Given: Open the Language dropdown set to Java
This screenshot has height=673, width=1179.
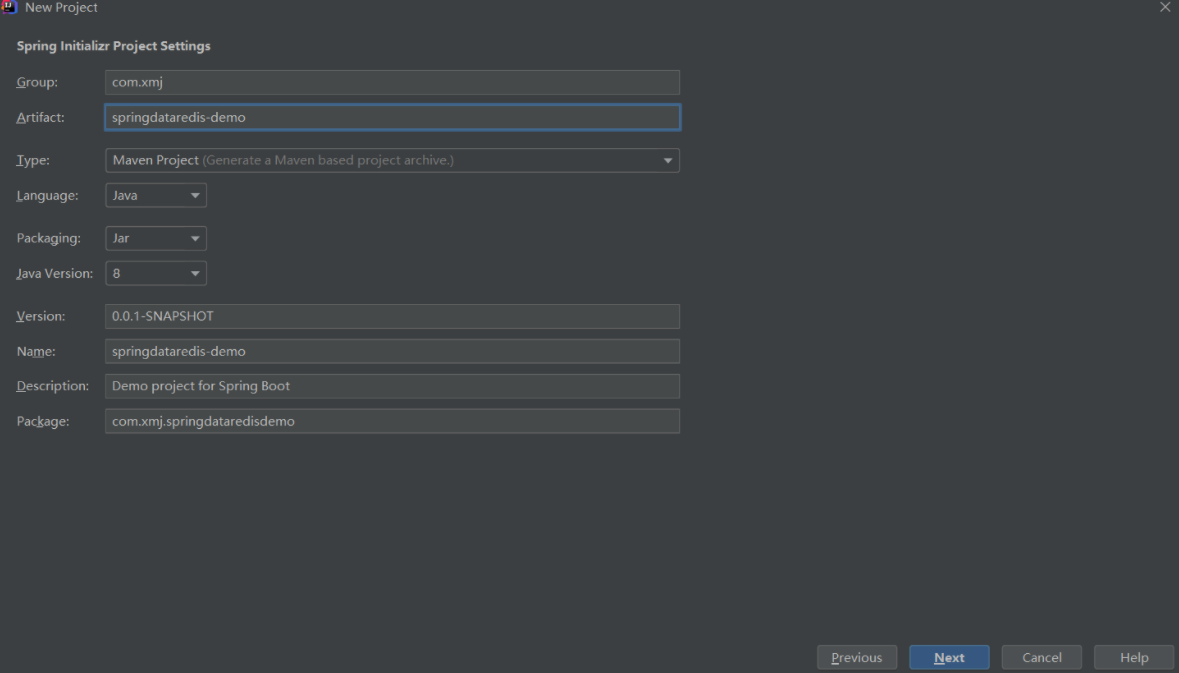Looking at the screenshot, I should coord(156,196).
